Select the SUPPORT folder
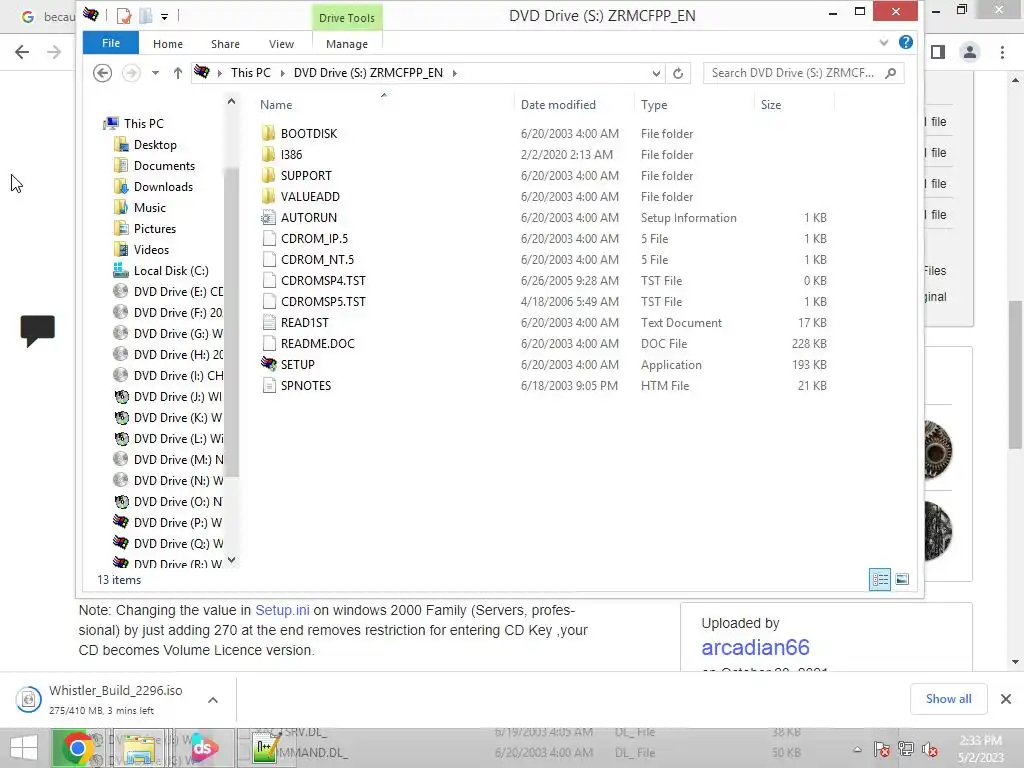Image resolution: width=1024 pixels, height=768 pixels. (306, 176)
